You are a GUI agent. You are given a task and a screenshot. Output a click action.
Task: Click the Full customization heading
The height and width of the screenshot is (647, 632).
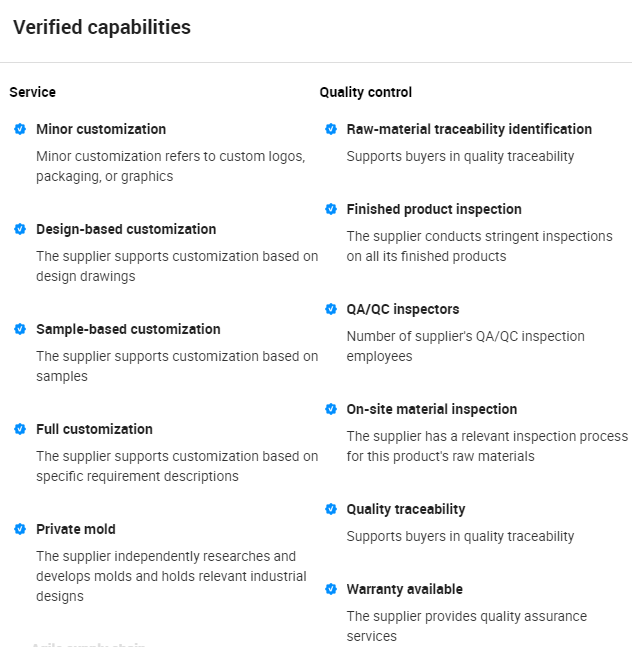pos(94,429)
